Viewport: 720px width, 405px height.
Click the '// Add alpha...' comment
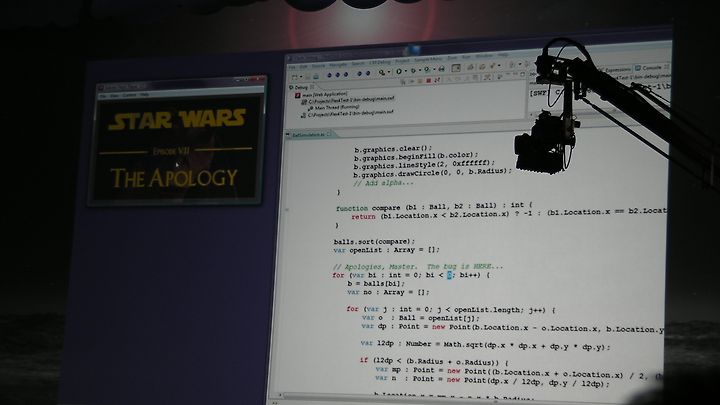[x=383, y=183]
